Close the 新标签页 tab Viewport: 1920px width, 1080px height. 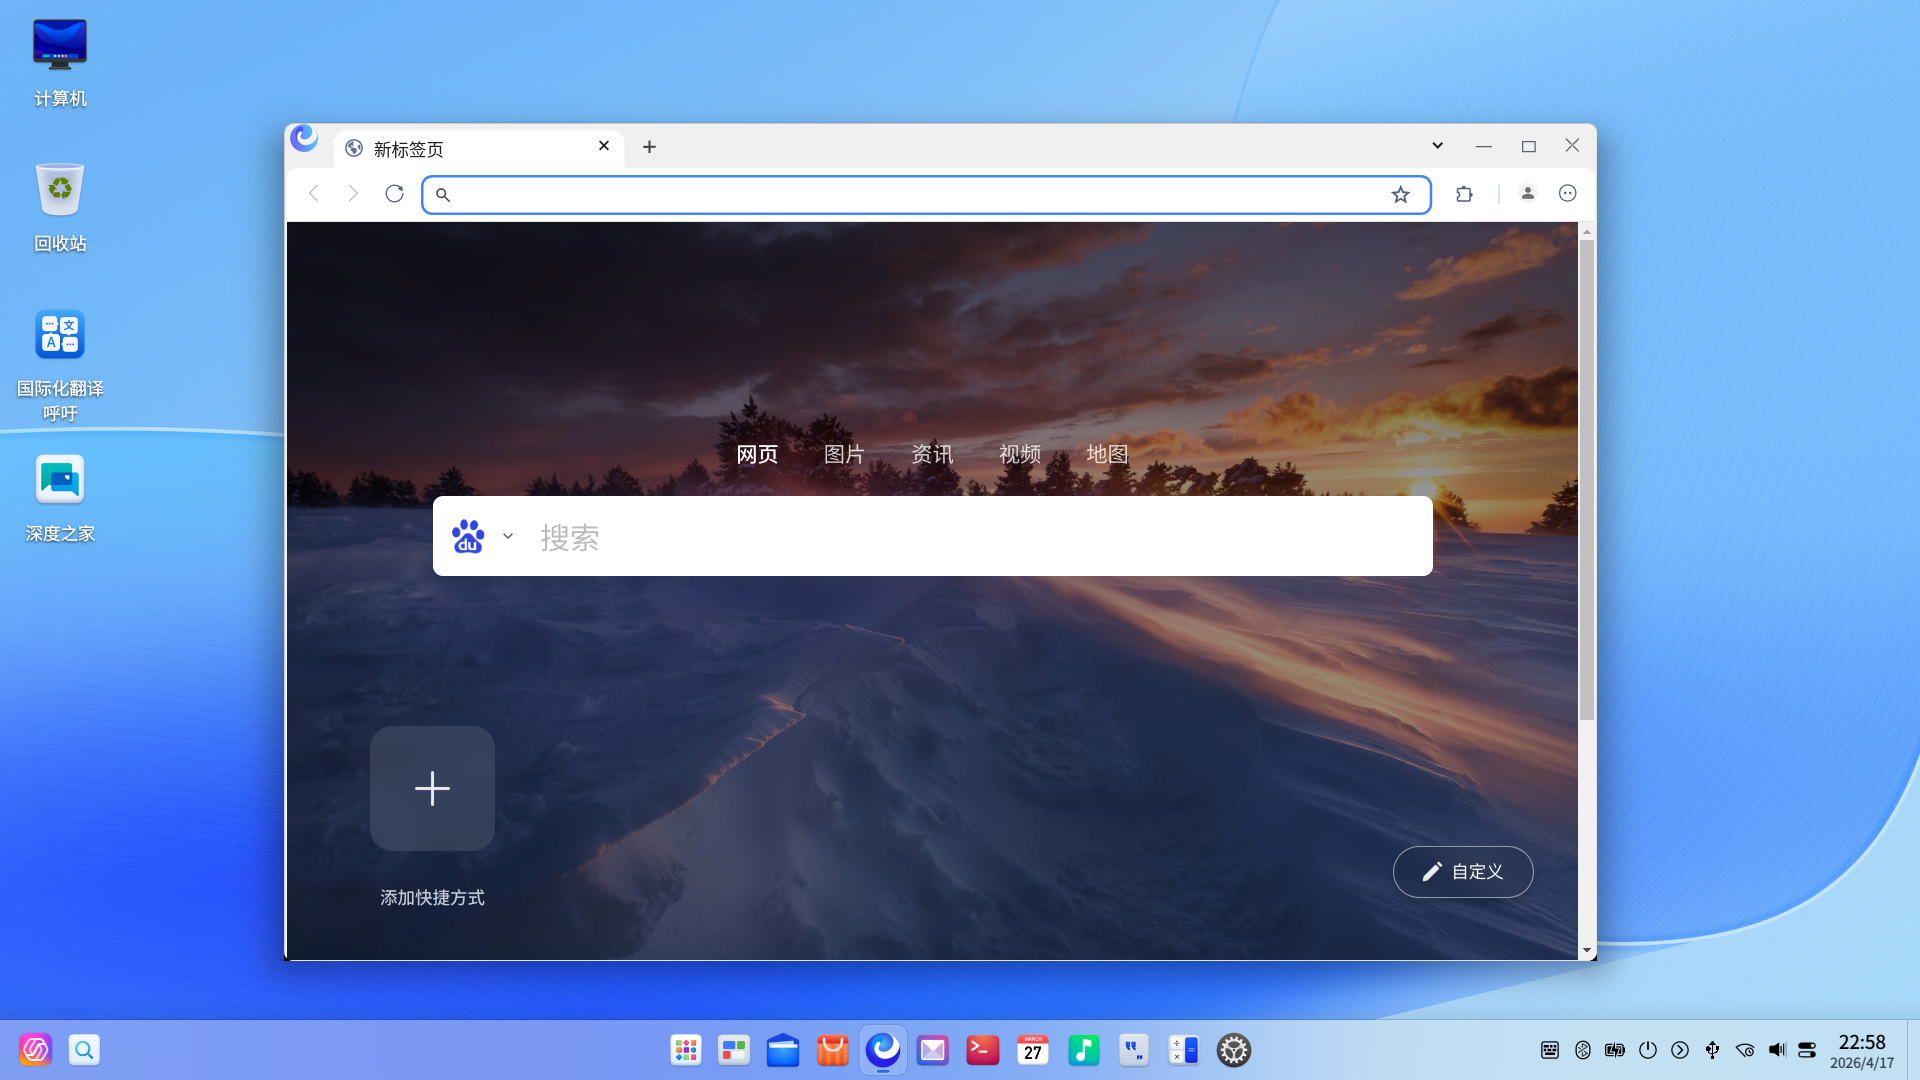point(604,146)
